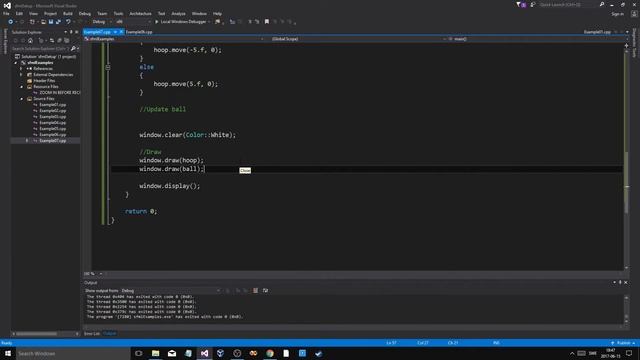Pin the Example07.cpp tab
The image size is (640, 360).
[116, 32]
